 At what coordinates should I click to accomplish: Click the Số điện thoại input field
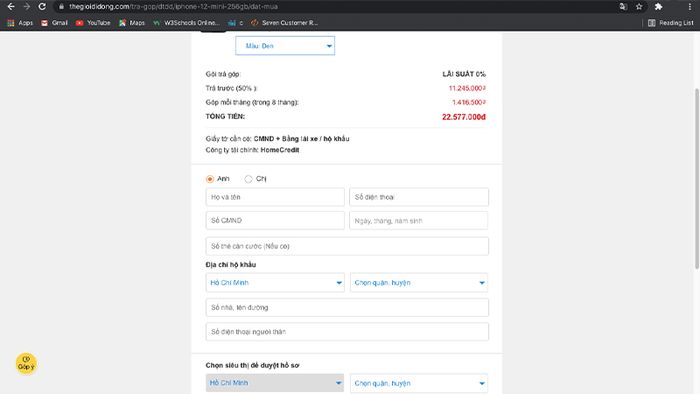[419, 197]
